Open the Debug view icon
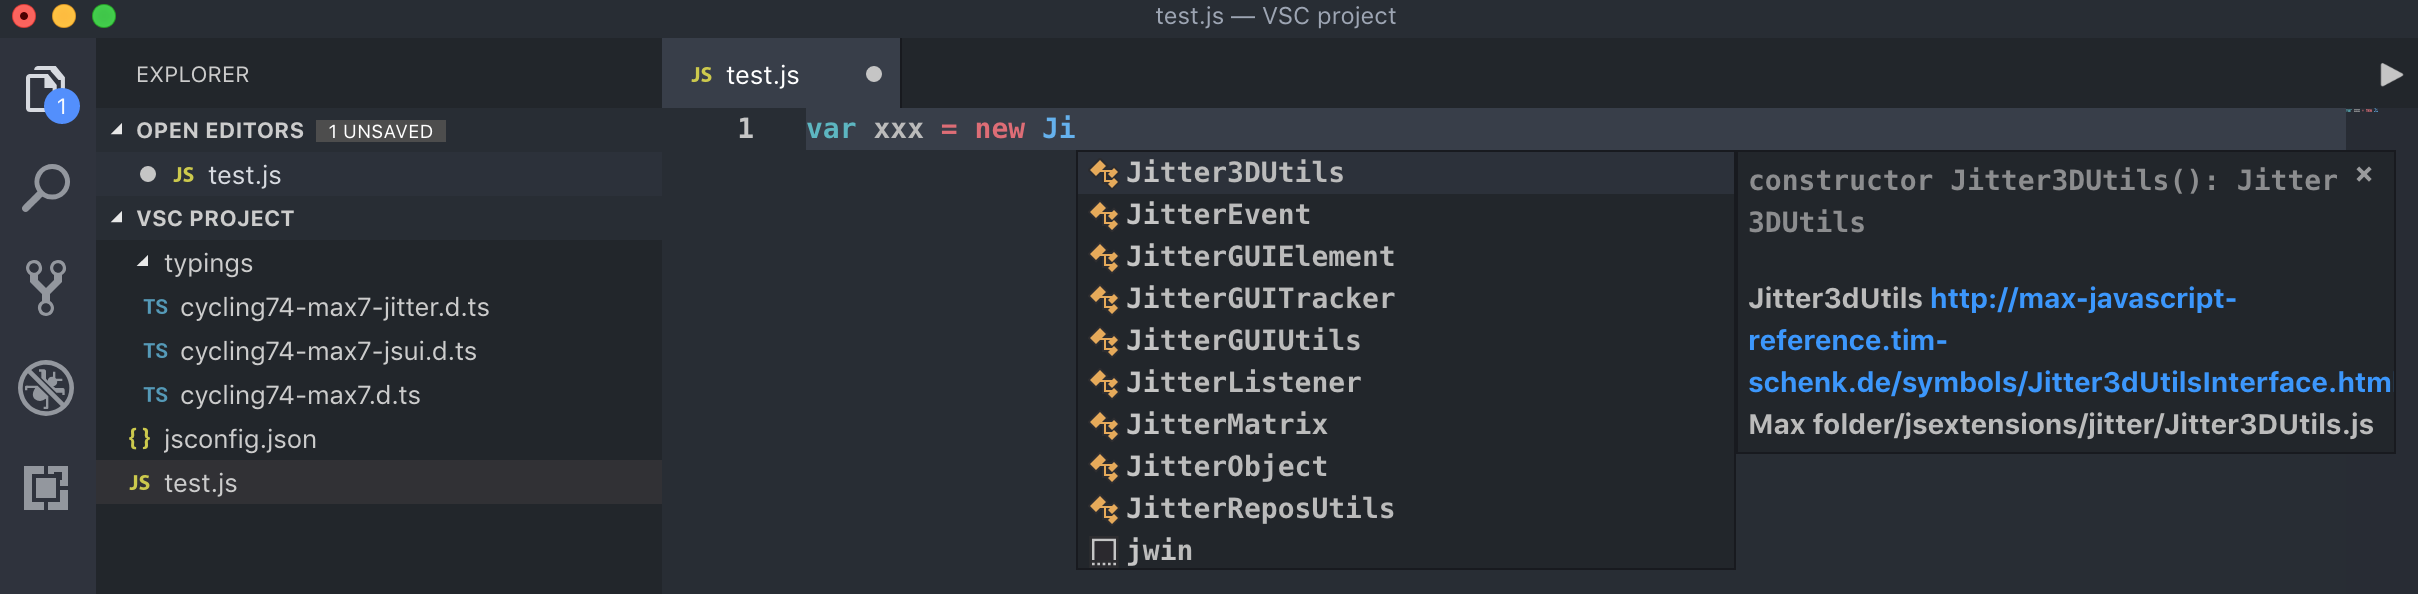The width and height of the screenshot is (2418, 594). [46, 388]
